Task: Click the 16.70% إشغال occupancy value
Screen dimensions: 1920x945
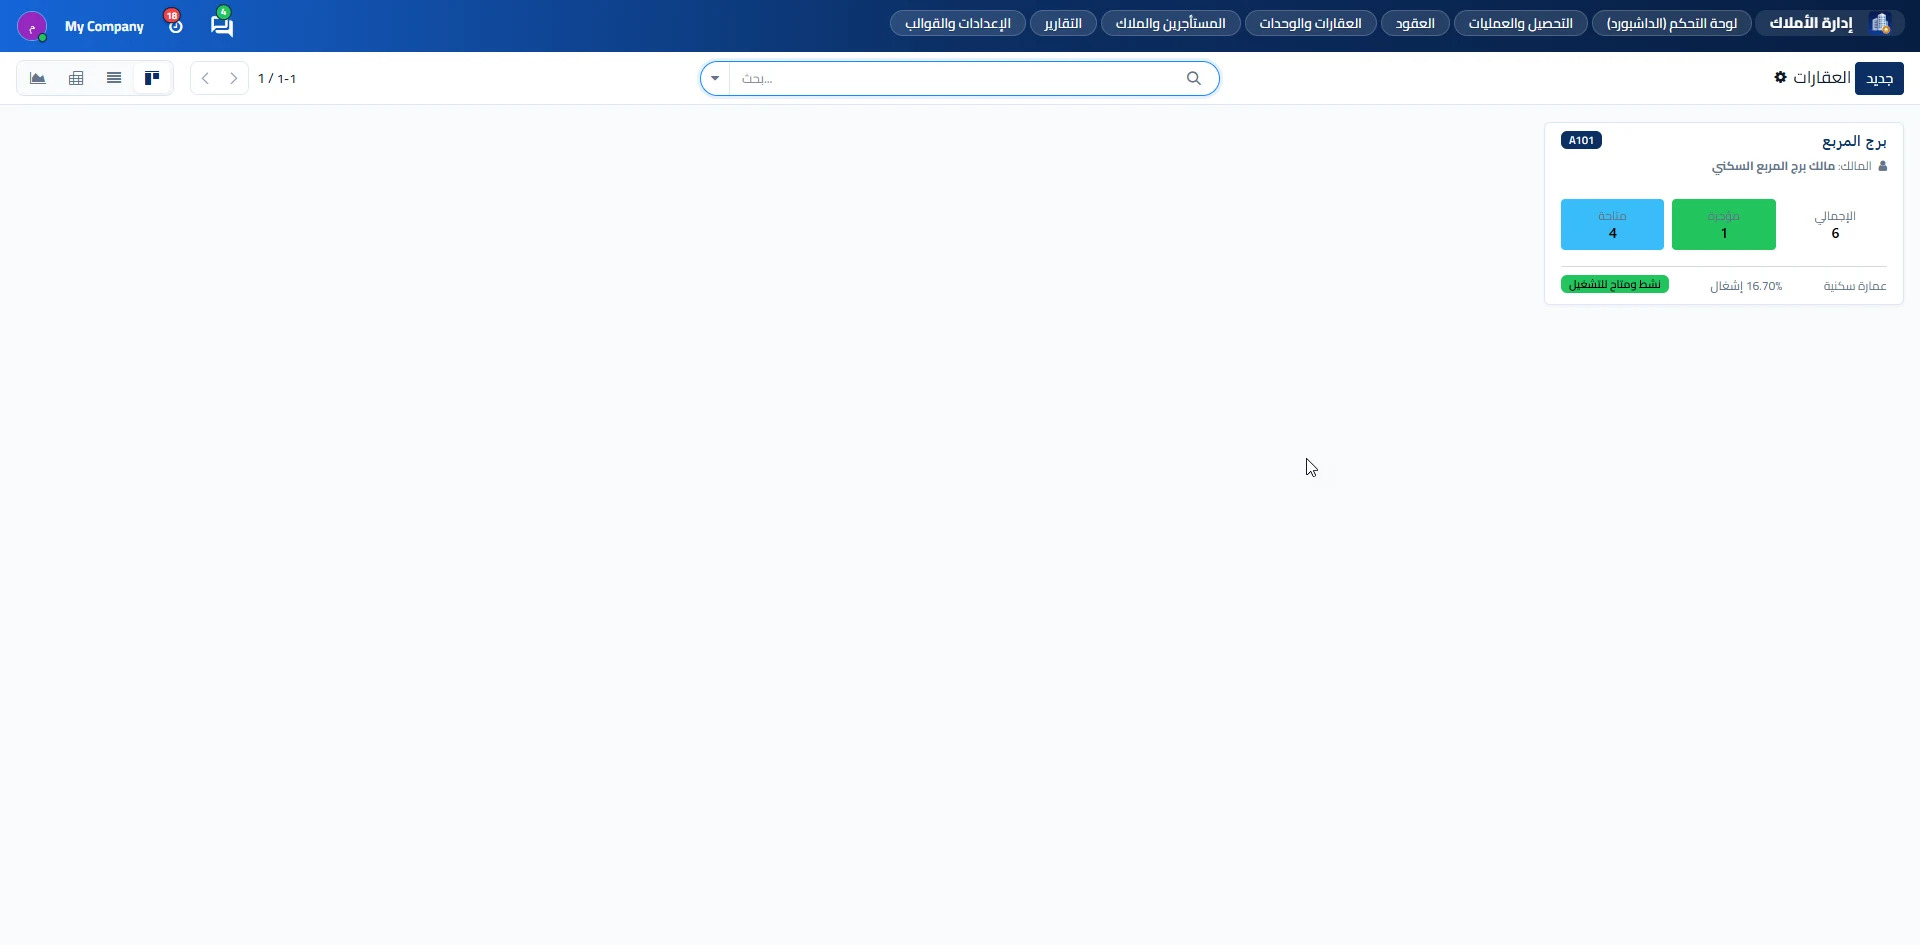Action: click(1746, 286)
